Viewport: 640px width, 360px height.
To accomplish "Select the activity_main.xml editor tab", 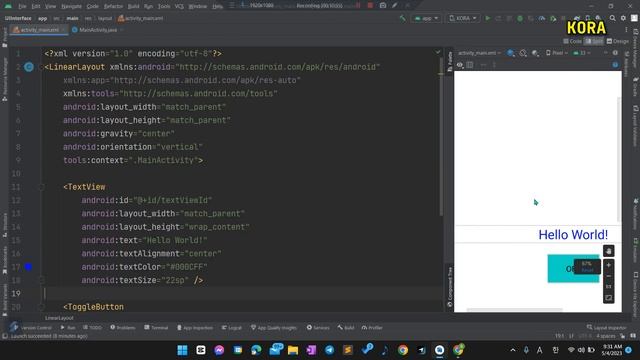I will coord(39,30).
